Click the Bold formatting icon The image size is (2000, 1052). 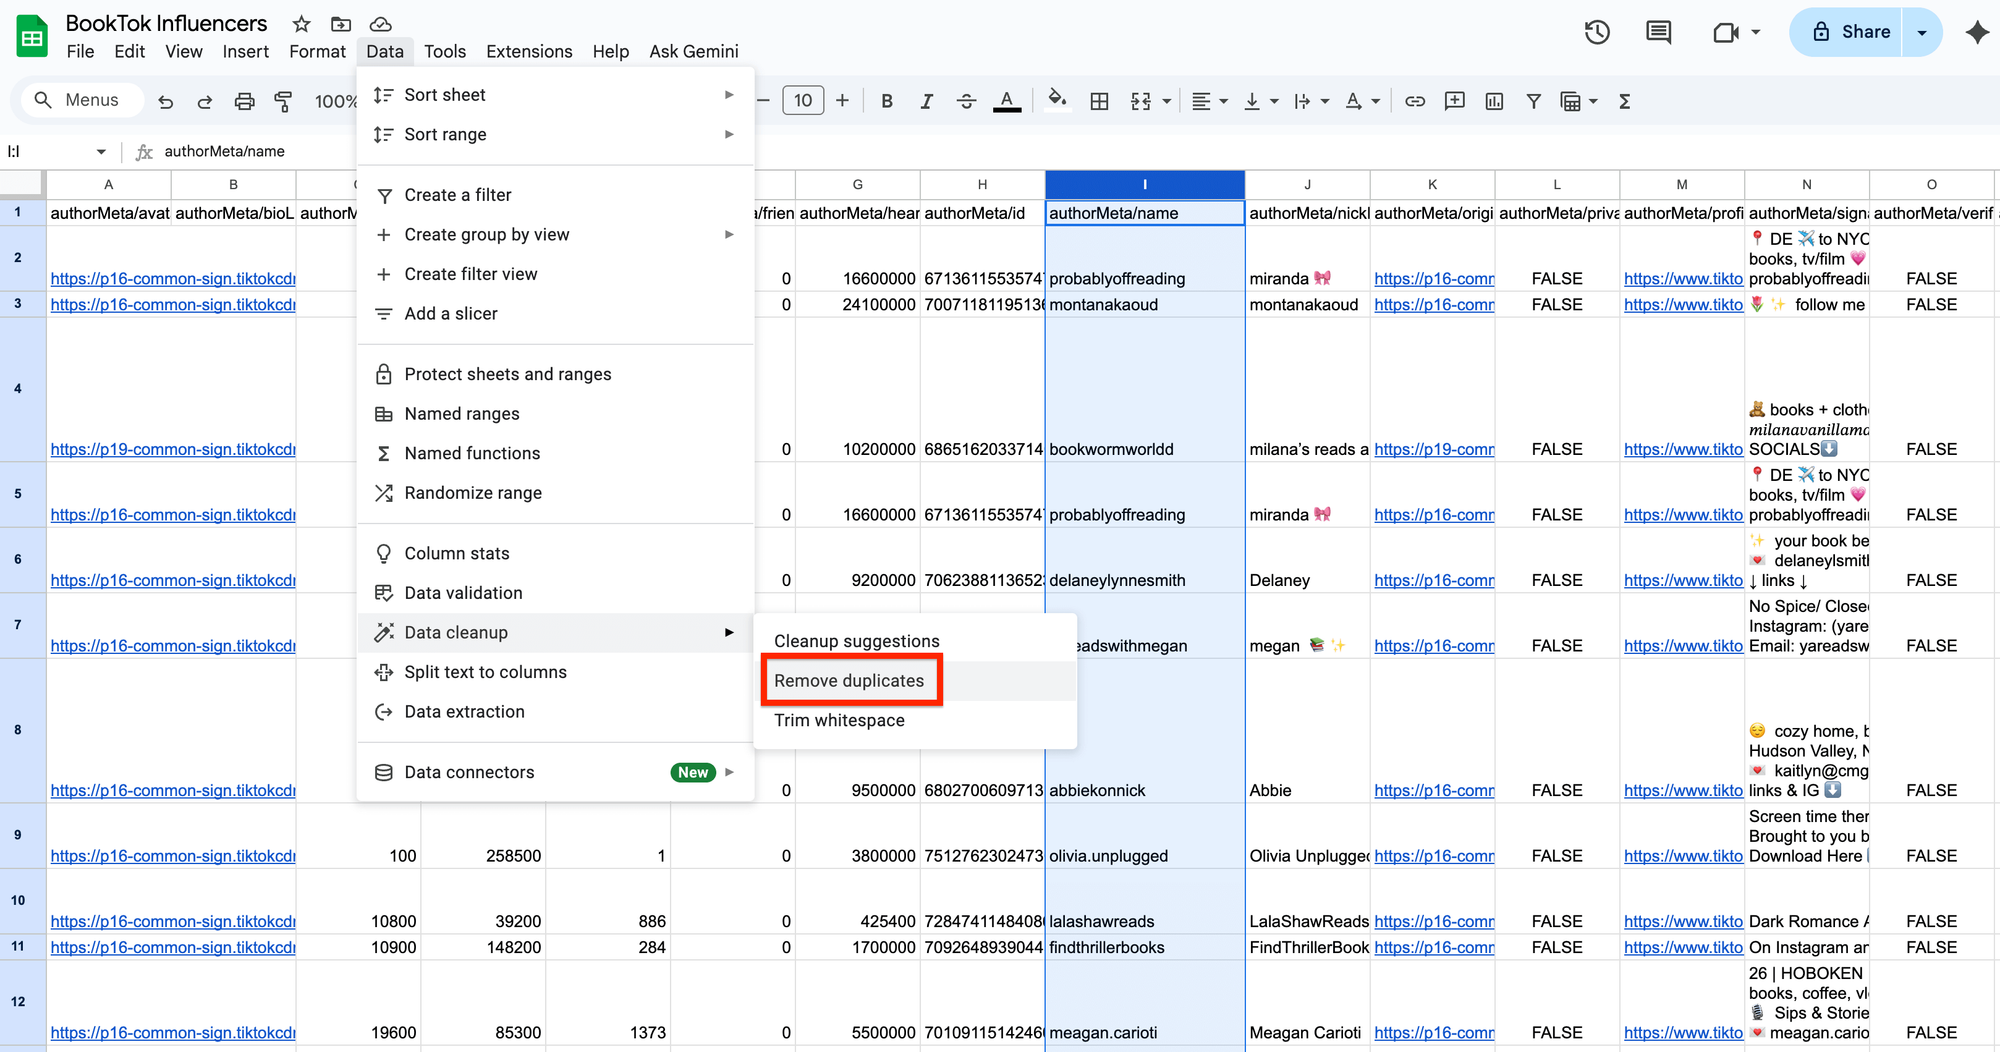pos(887,100)
